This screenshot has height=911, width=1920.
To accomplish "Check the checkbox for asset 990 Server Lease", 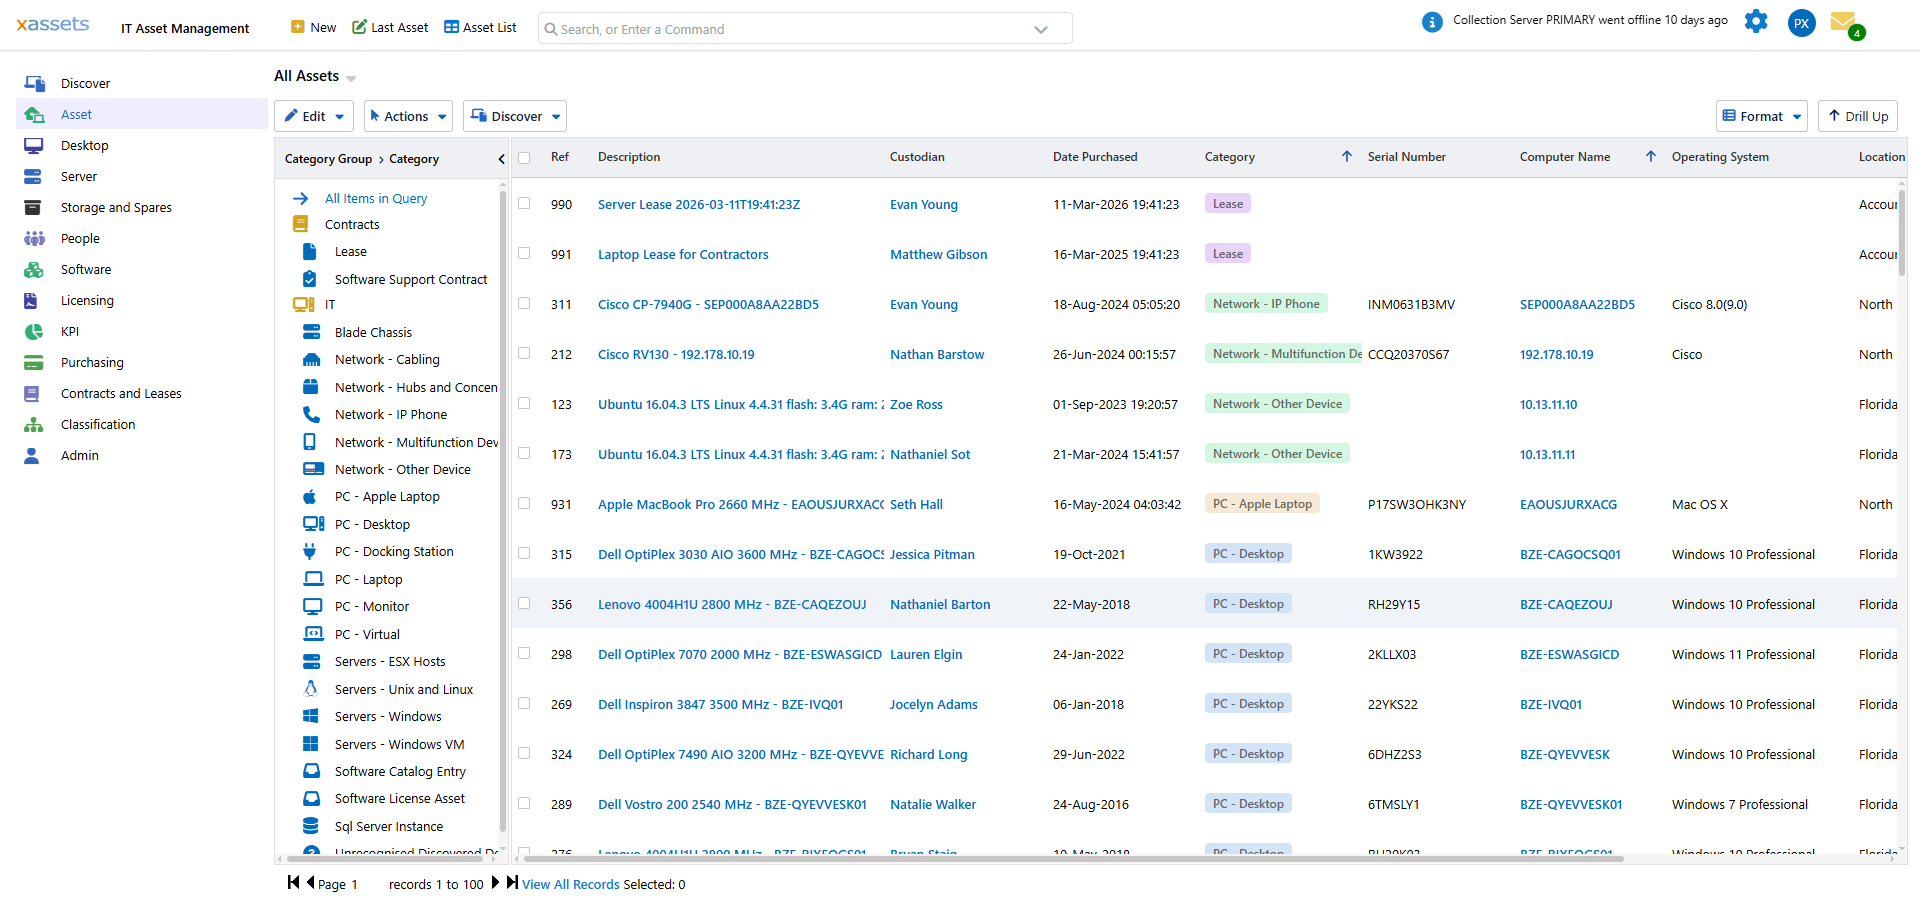I will coord(524,203).
